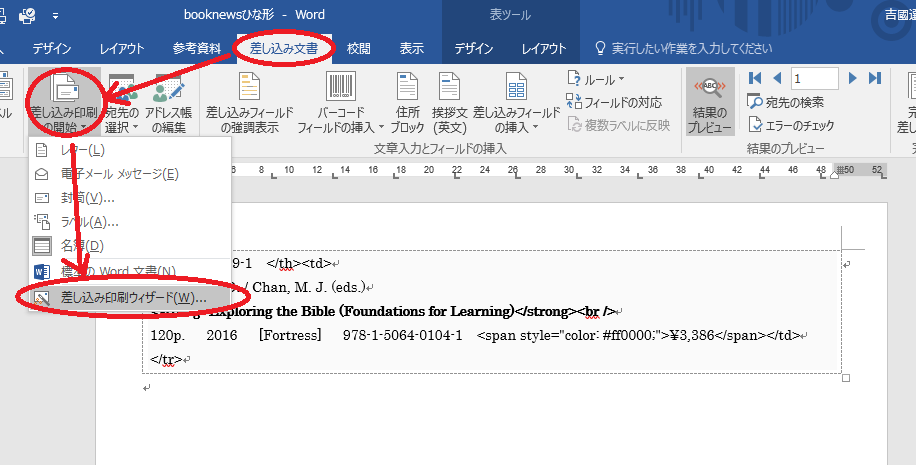Screen dimensions: 916x465
Task: Open 差し込みフィールドの挿入 dropdown
Action: (x=516, y=105)
